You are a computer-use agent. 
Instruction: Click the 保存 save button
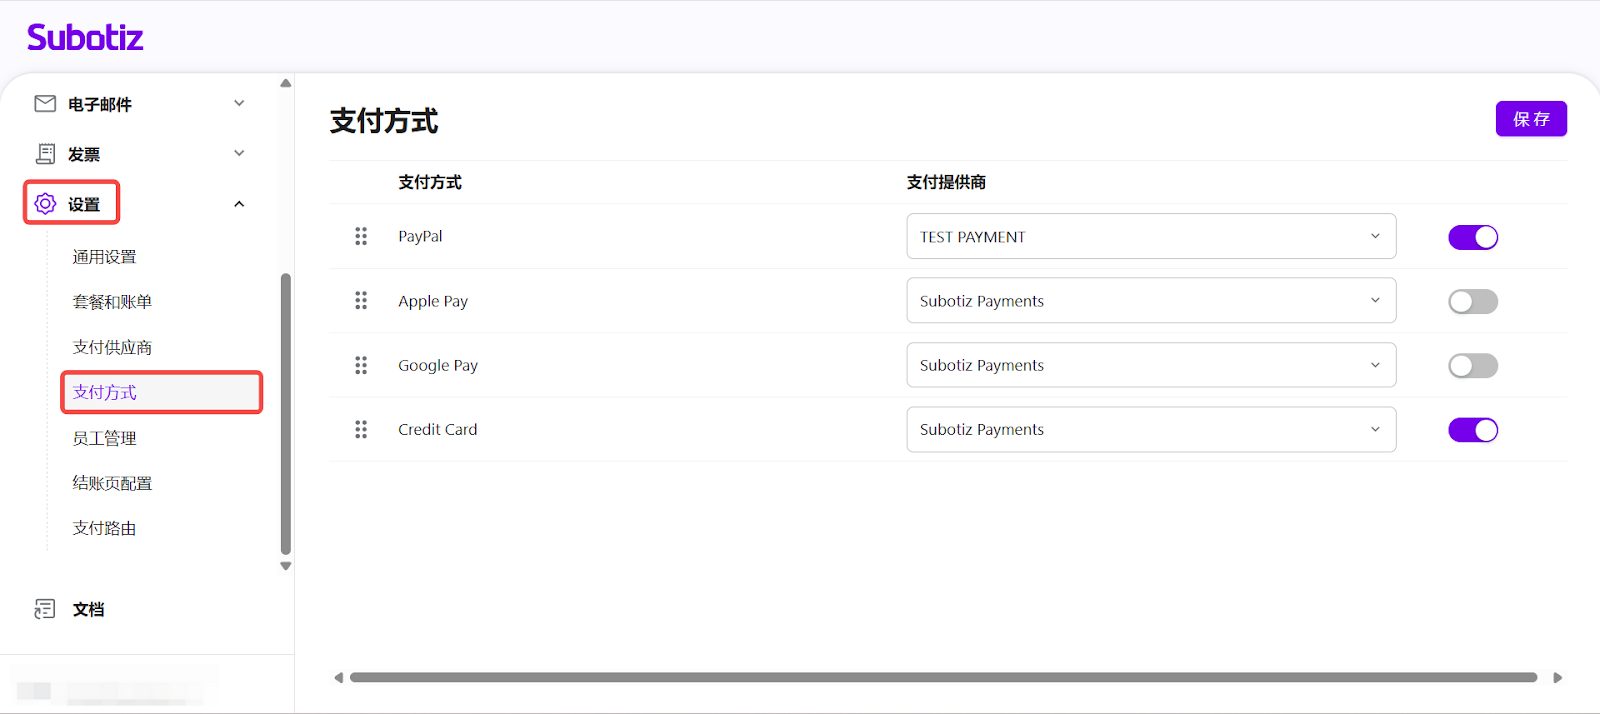[1530, 119]
